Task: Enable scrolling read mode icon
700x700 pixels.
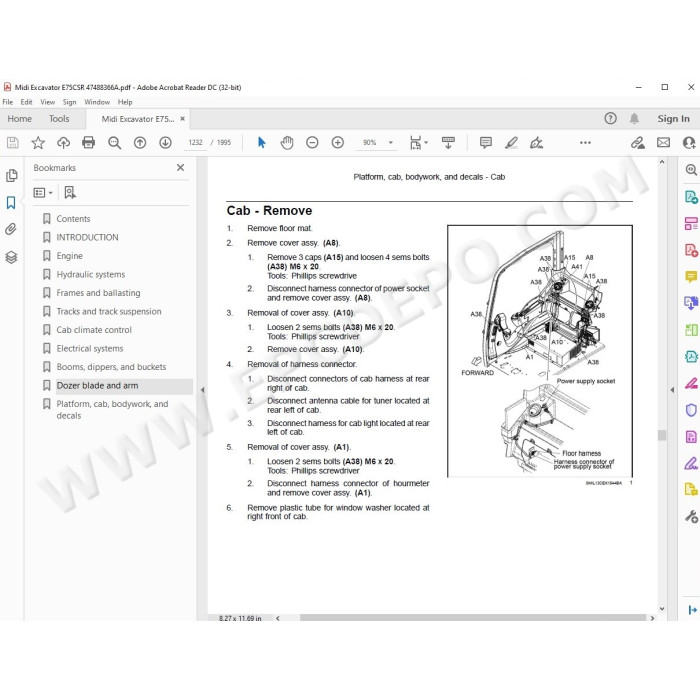Action: pyautogui.click(x=448, y=143)
